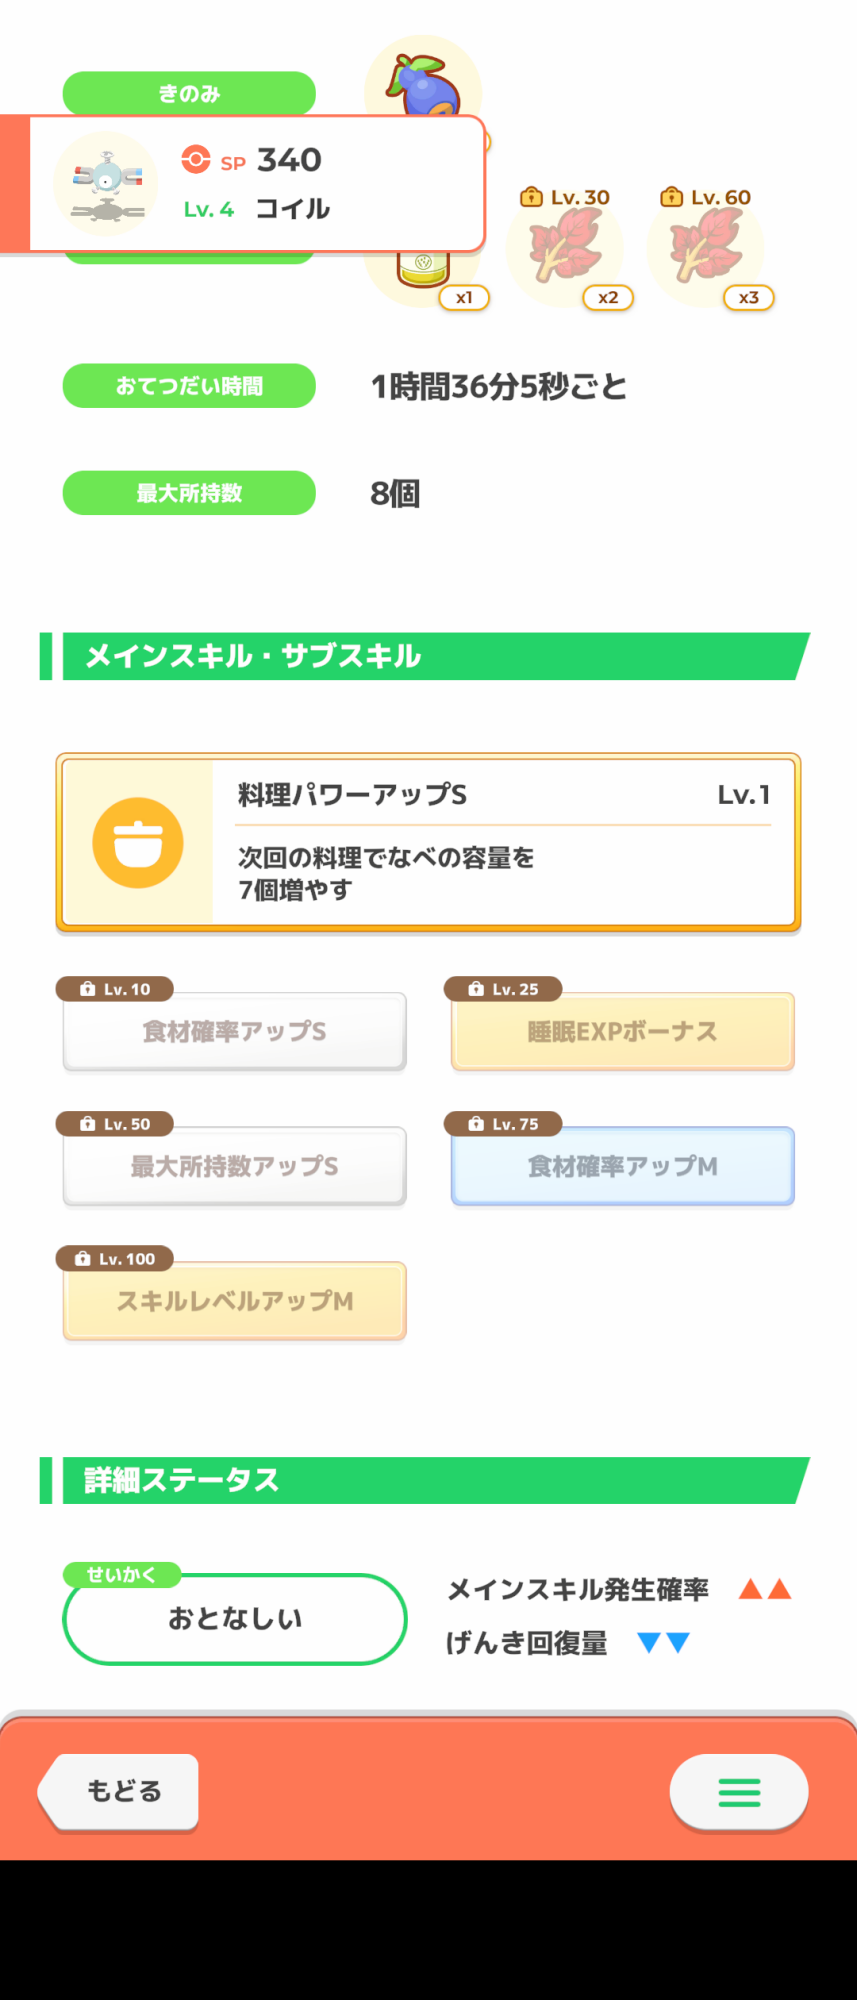The width and height of the screenshot is (857, 2000).
Task: Tap the おてつだい時間 label
Action: pos(189,386)
